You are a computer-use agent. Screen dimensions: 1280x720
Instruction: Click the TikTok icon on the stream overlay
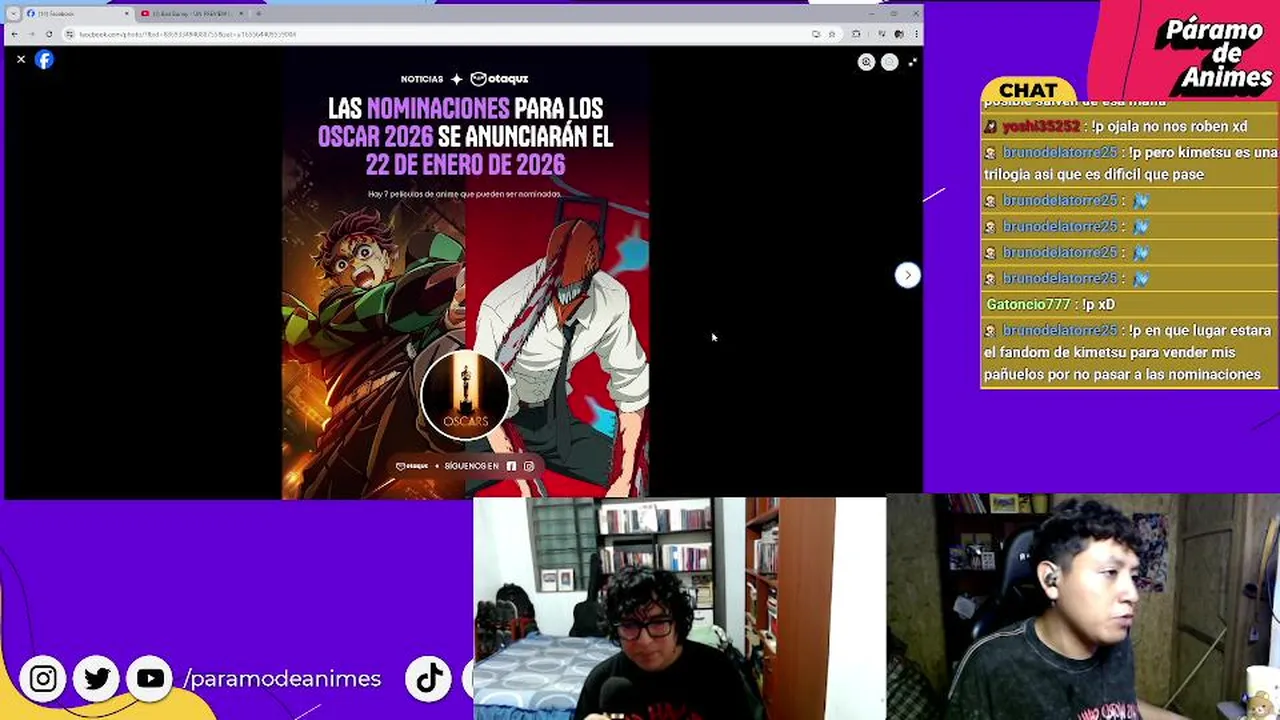[x=429, y=679]
